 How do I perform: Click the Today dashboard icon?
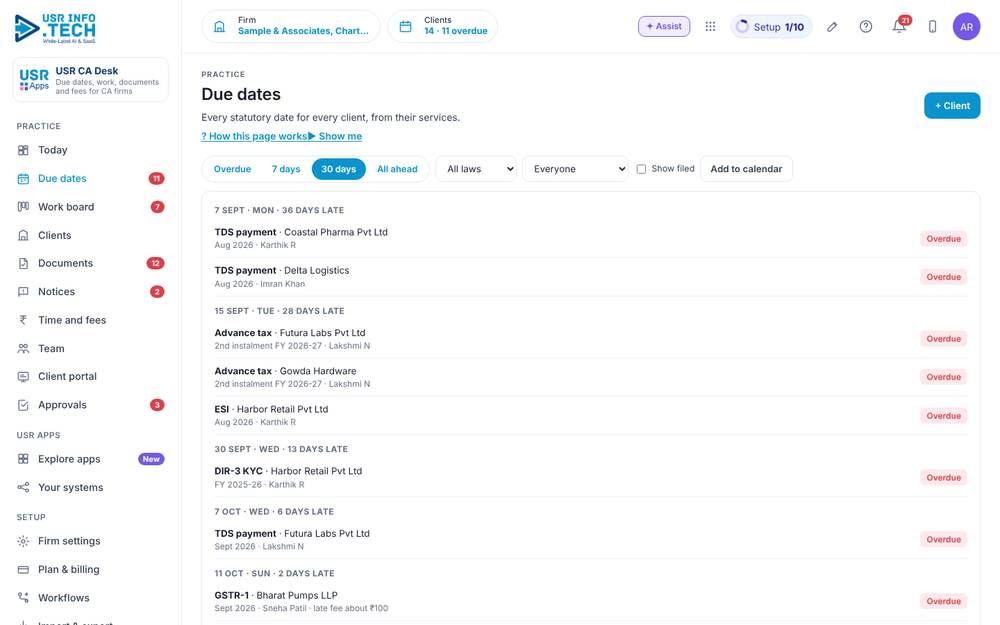point(23,151)
